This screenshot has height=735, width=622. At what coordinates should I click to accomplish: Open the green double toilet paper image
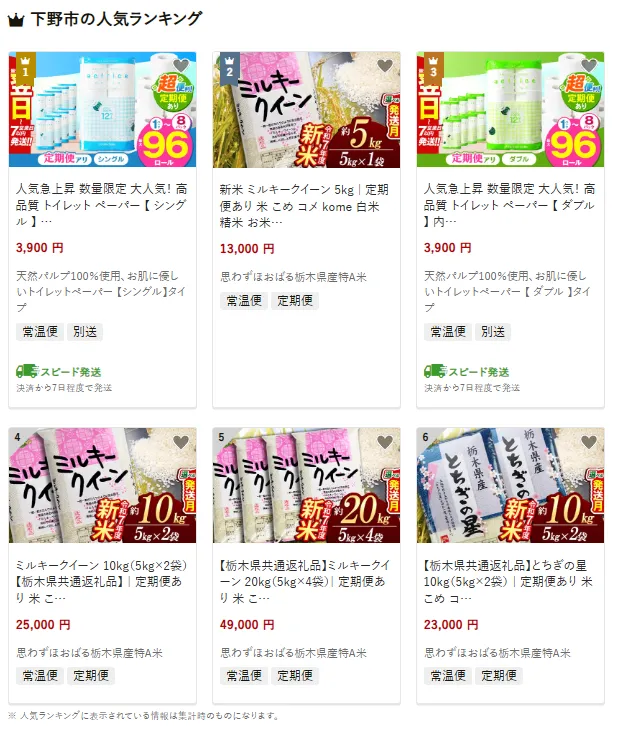coord(510,110)
